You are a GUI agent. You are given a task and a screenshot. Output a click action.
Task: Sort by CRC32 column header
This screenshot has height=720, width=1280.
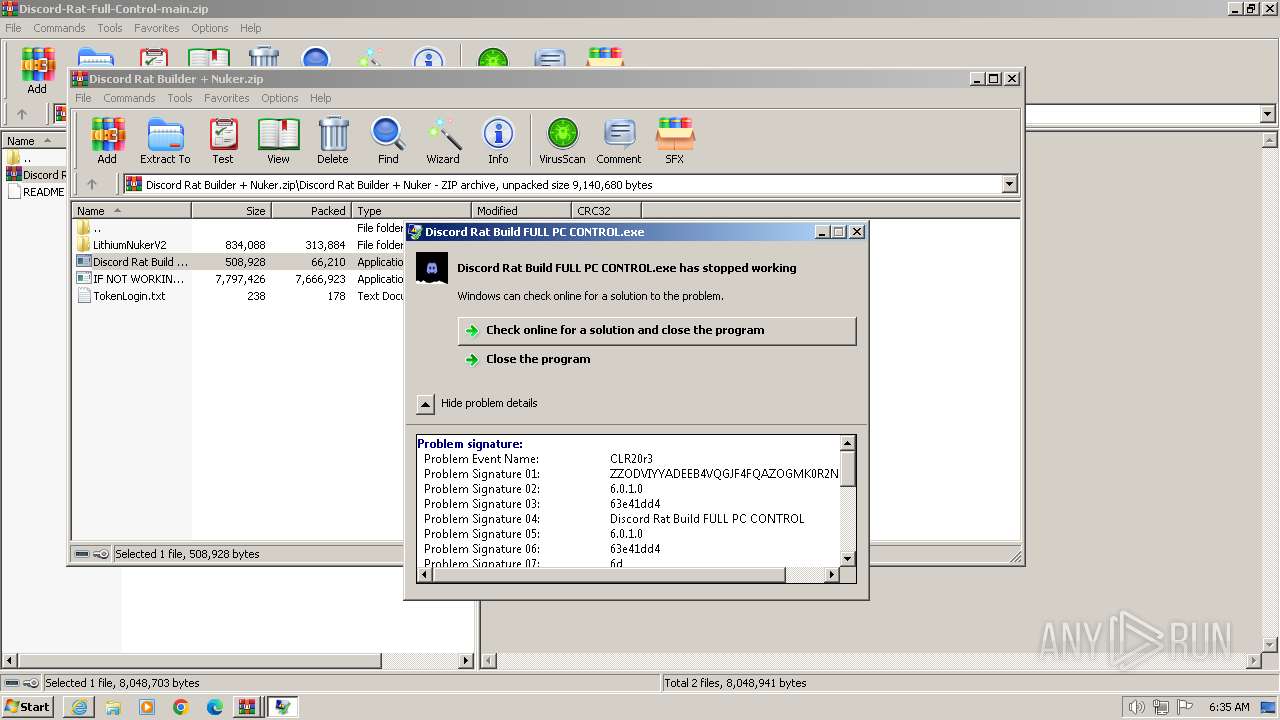coord(606,211)
